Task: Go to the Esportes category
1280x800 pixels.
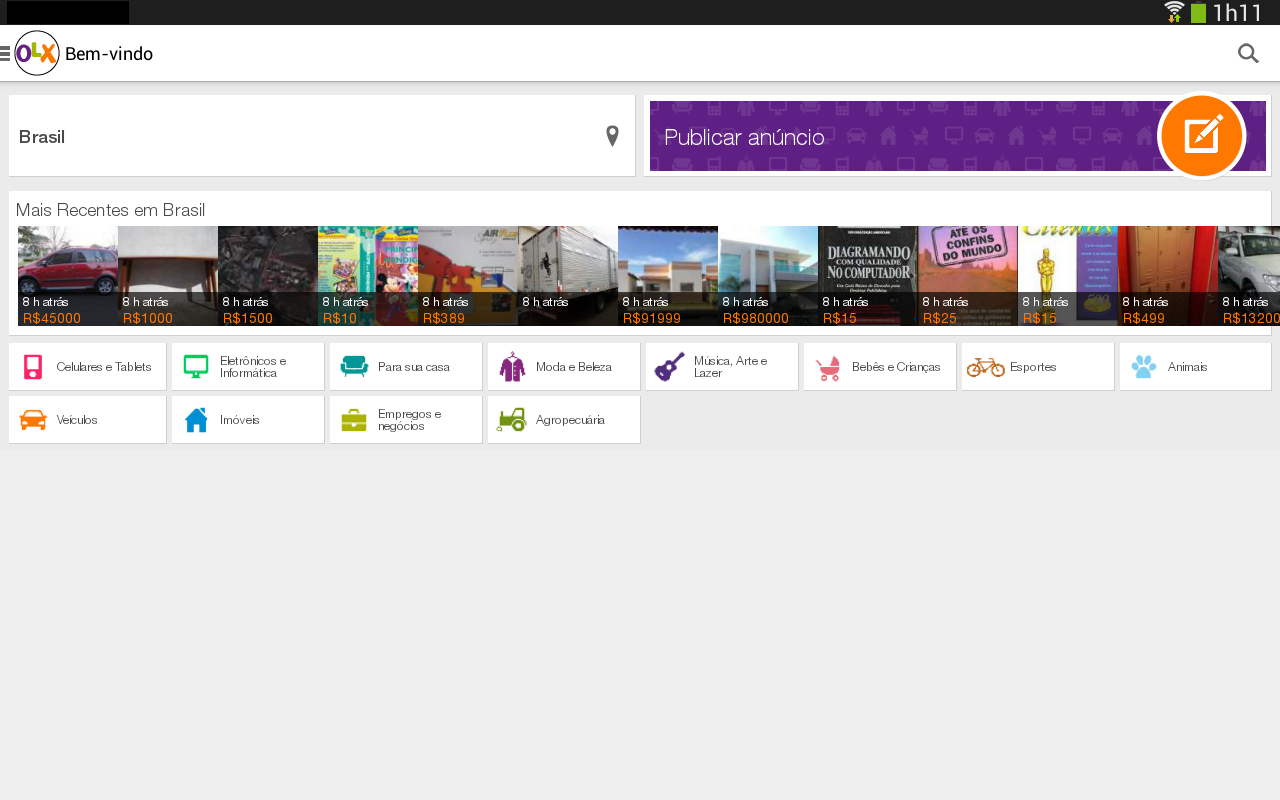Action: click(1038, 367)
